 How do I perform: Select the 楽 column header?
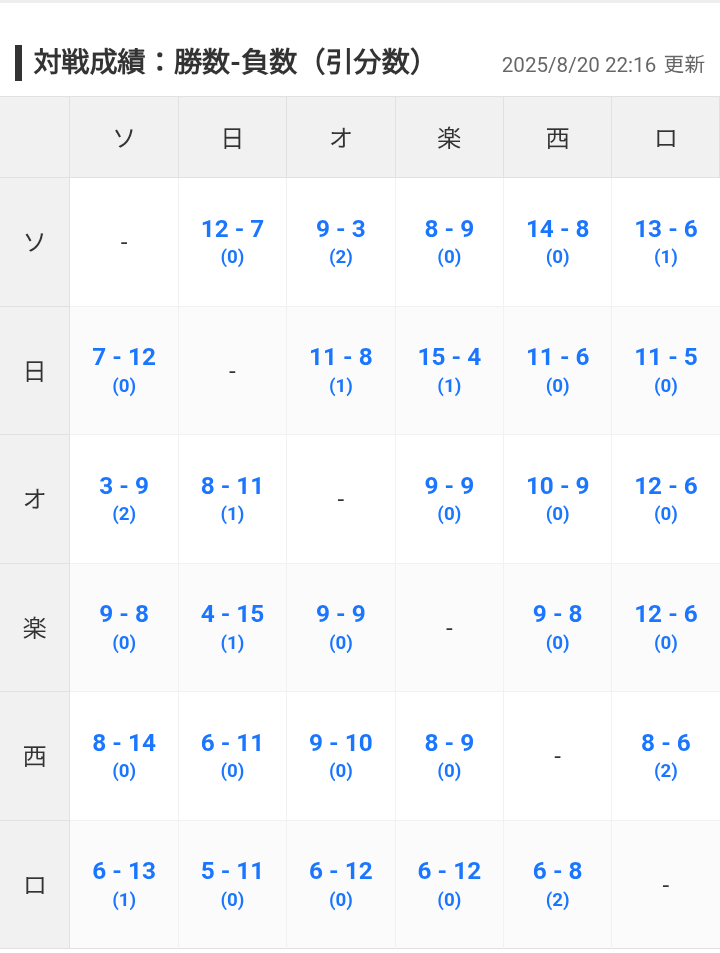(x=449, y=137)
